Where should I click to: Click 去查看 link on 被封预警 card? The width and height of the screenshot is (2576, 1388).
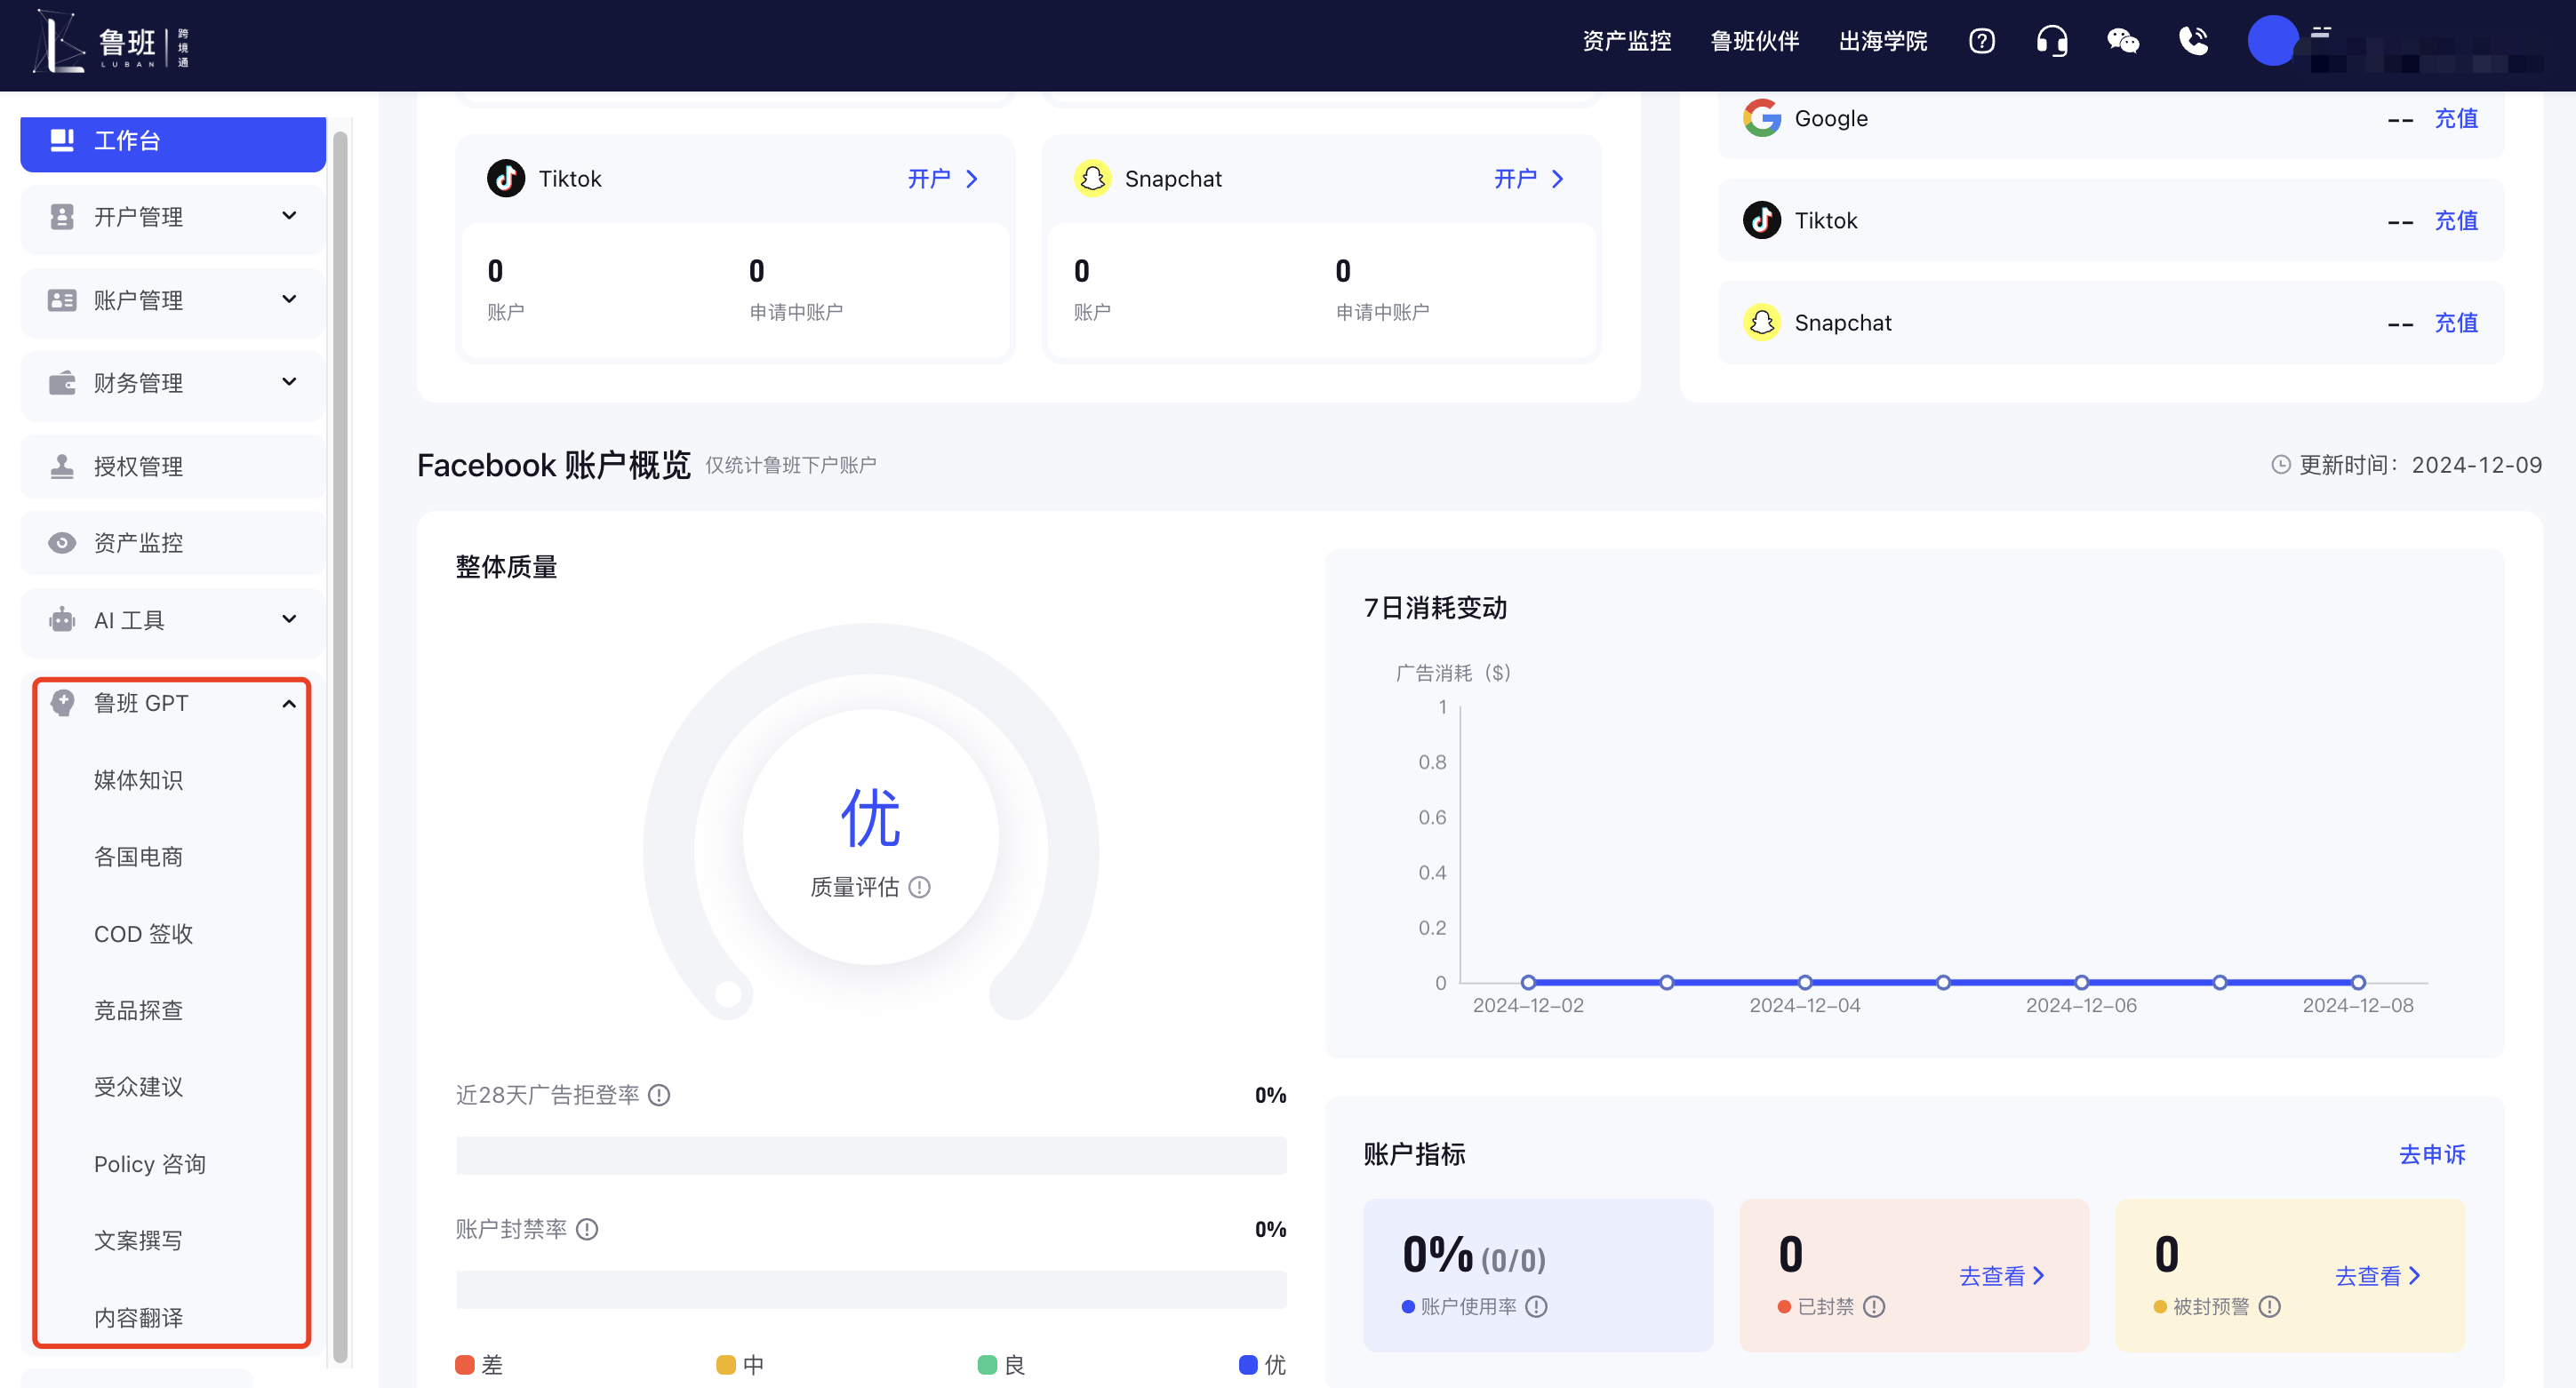pos(2377,1276)
